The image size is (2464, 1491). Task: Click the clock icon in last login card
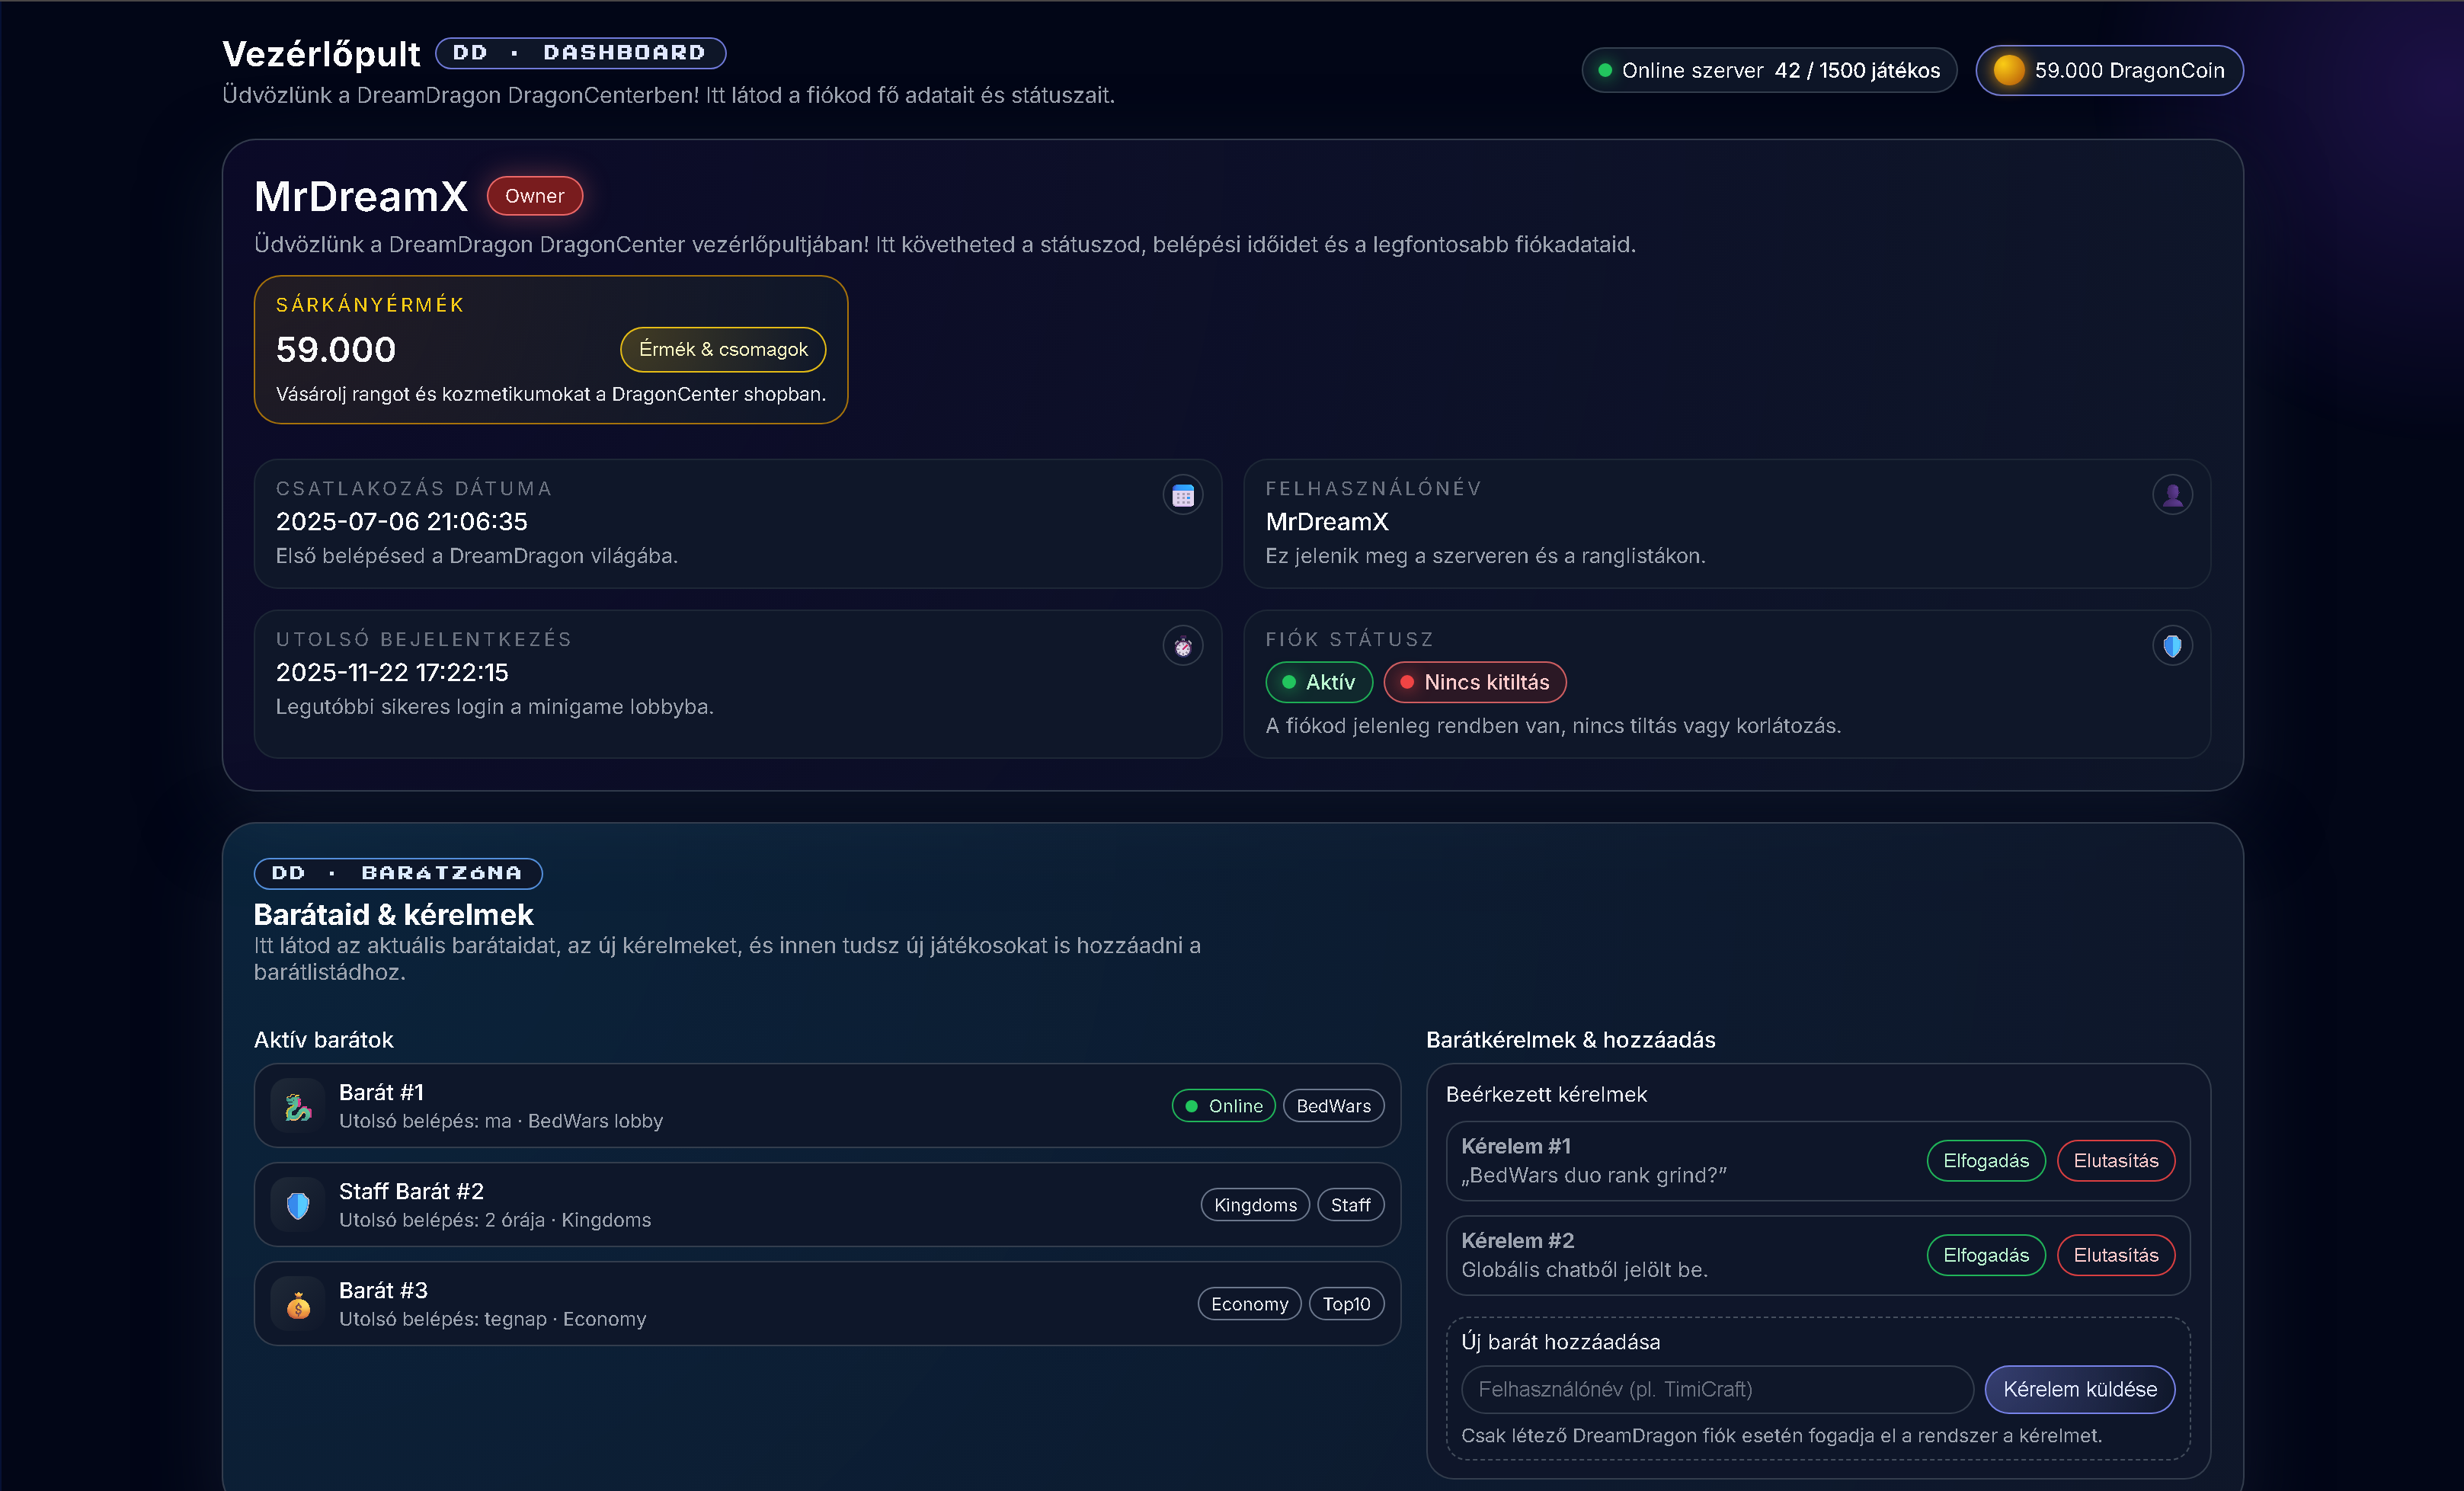(x=1183, y=646)
